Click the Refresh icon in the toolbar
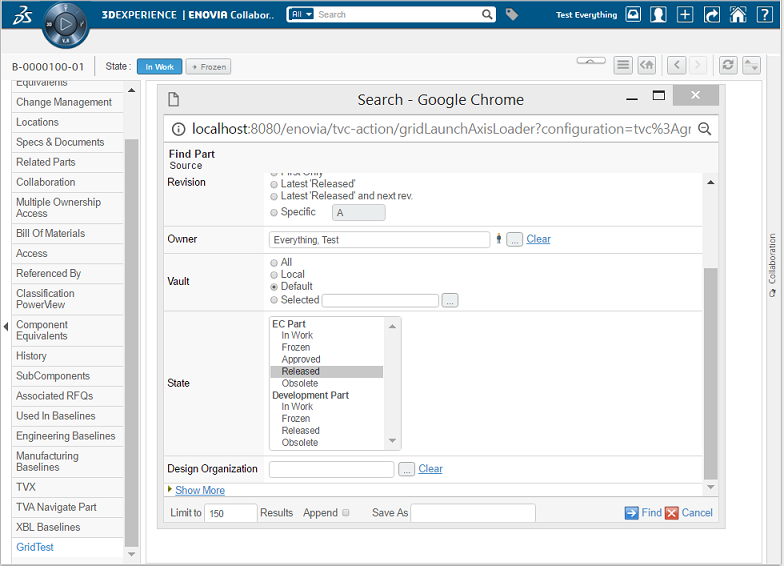 (728, 65)
